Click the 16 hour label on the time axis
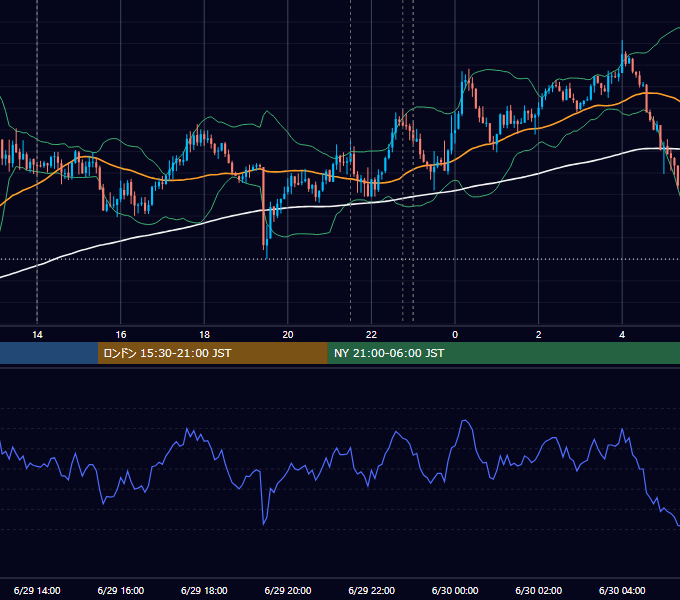Screen dimensions: 680x600 pyautogui.click(x=121, y=335)
